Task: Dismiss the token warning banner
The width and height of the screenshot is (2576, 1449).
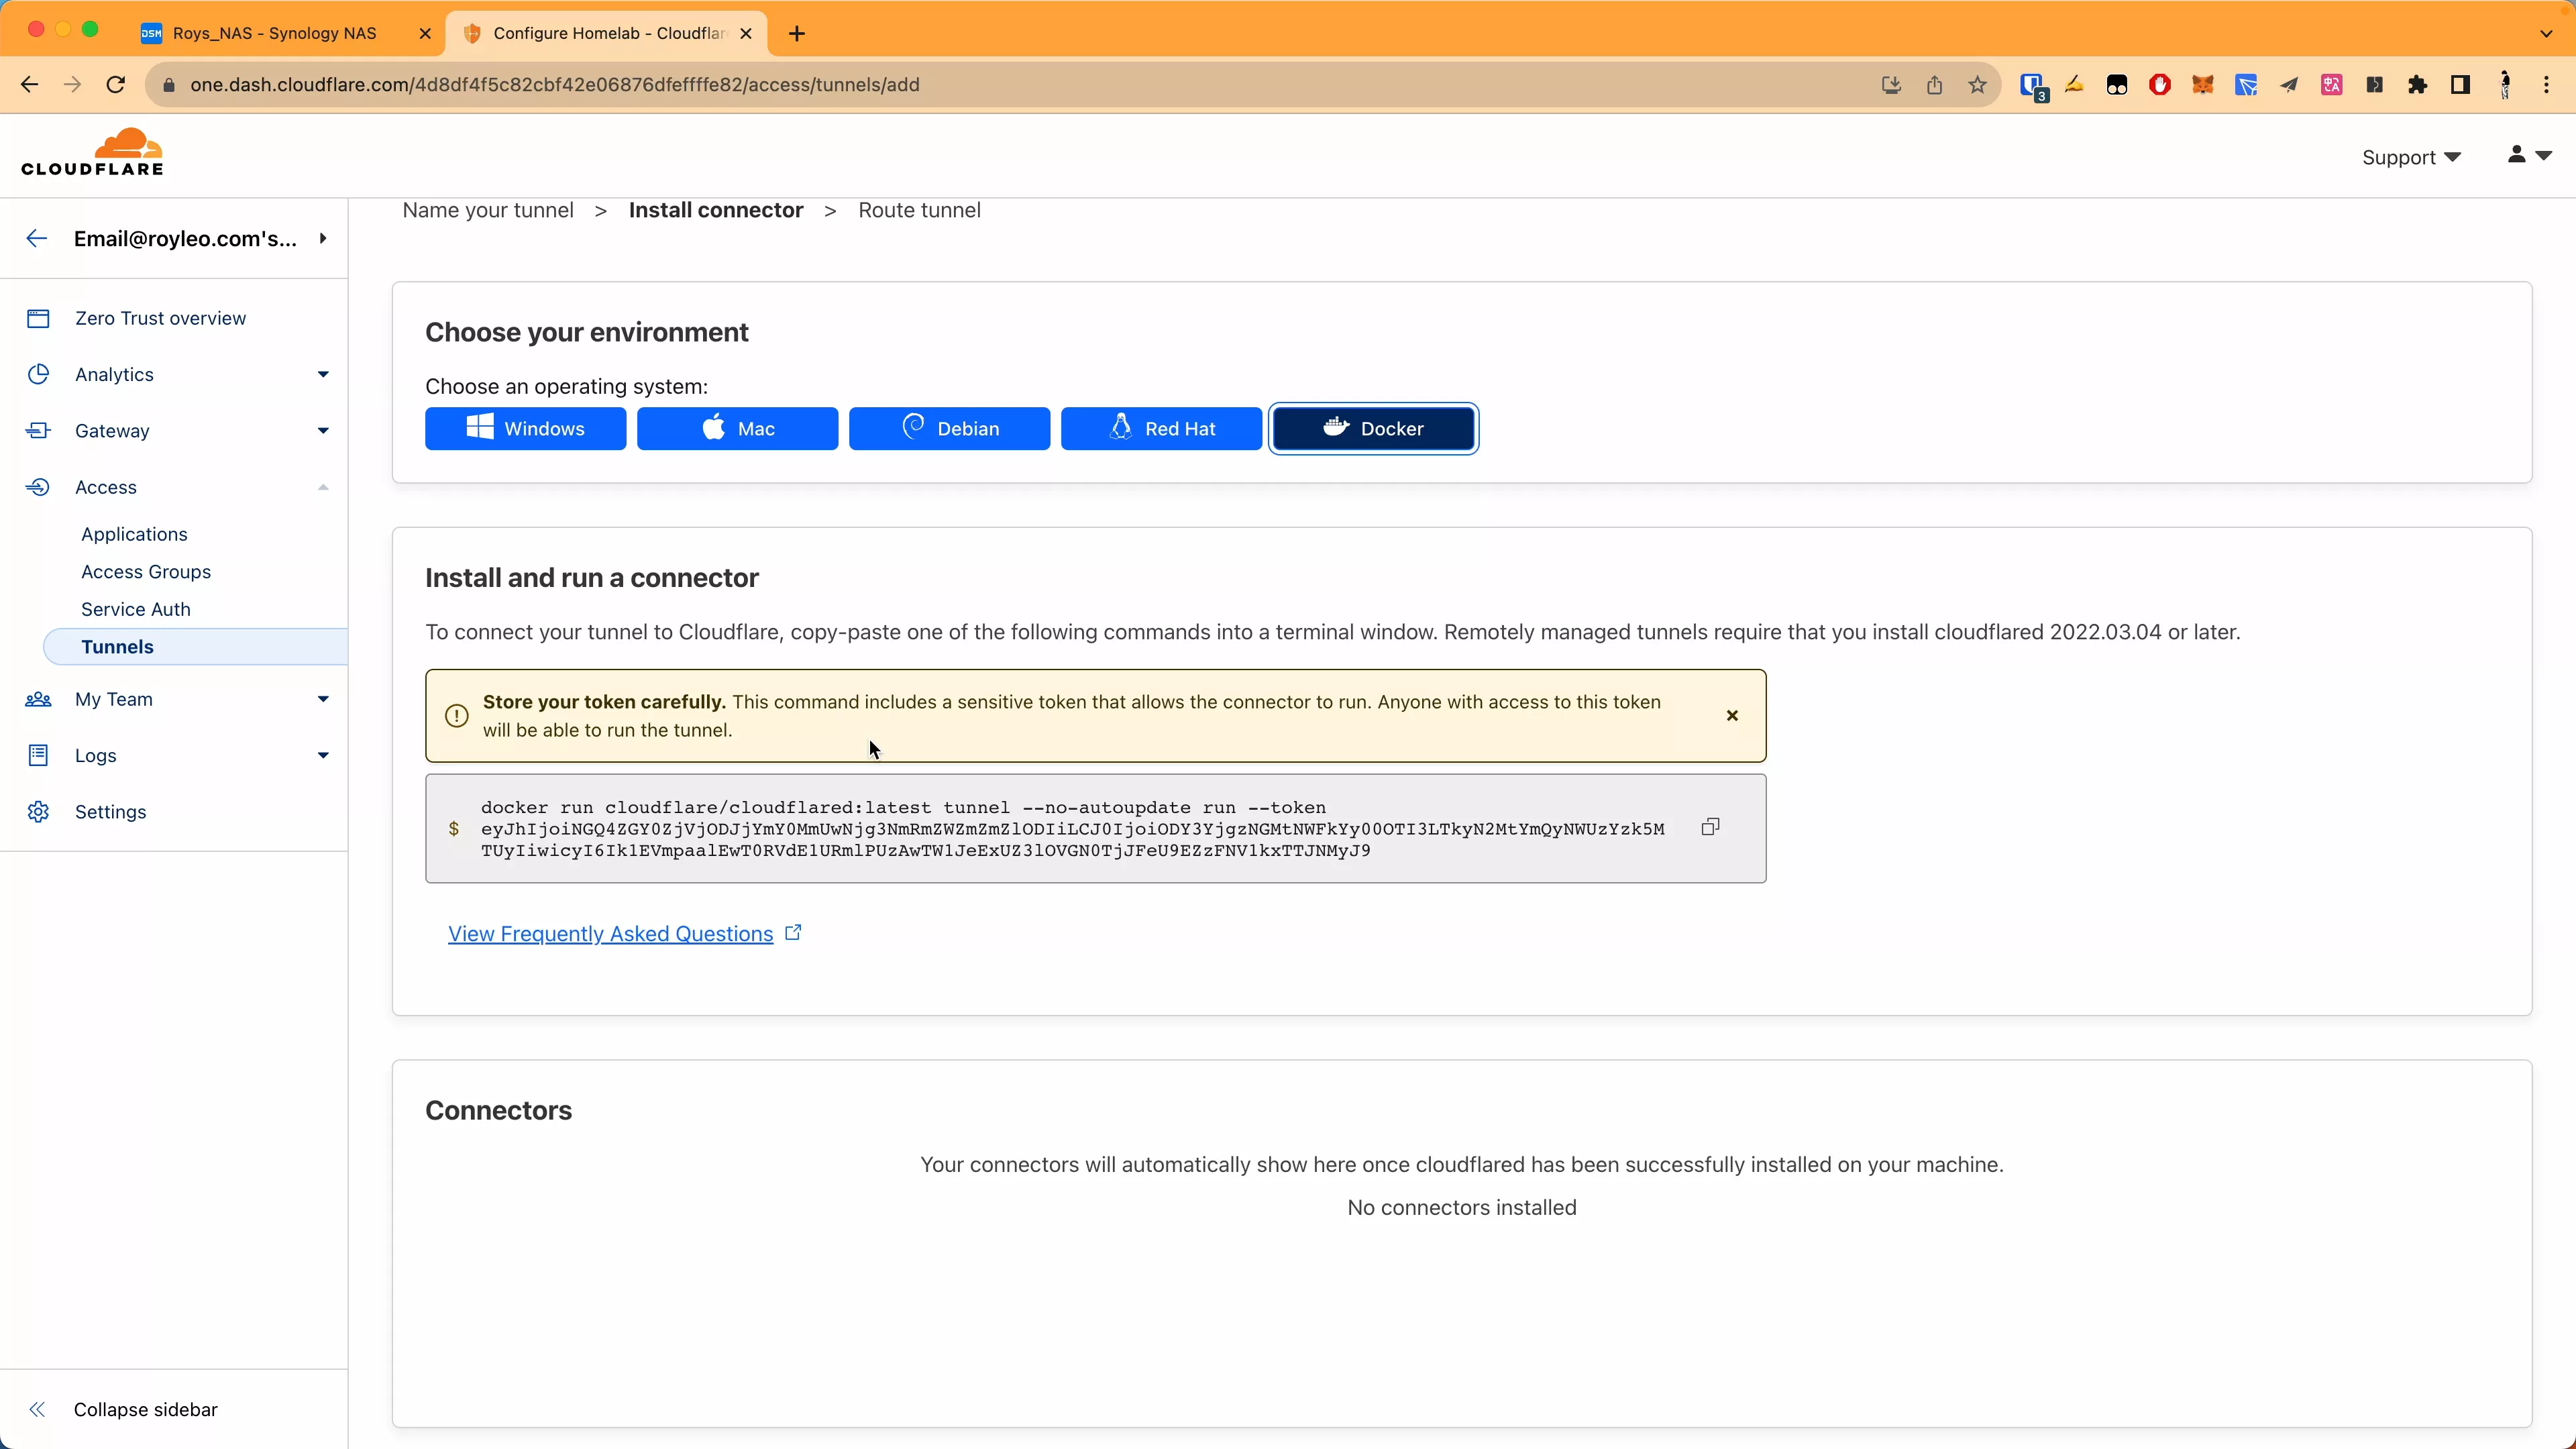Action: pyautogui.click(x=1732, y=715)
